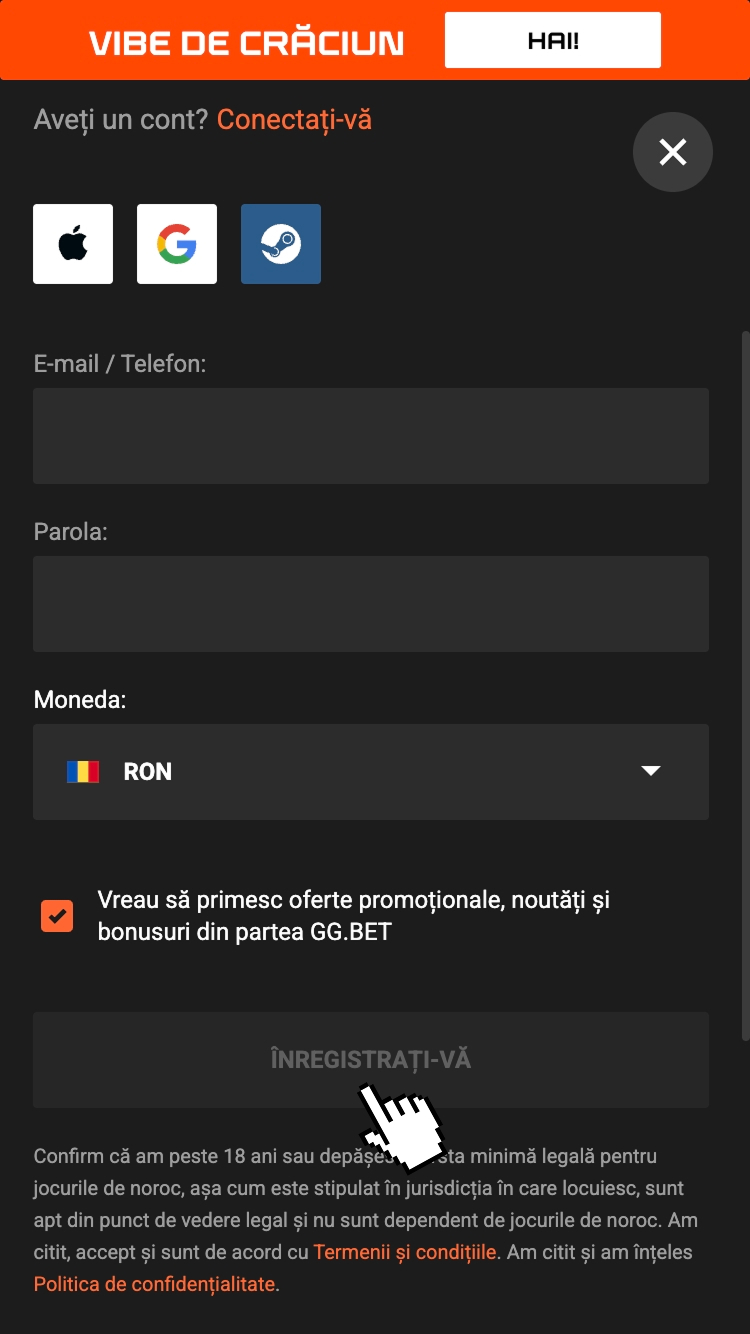The height and width of the screenshot is (1334, 750).
Task: Register using the Steam icon
Action: 281,244
